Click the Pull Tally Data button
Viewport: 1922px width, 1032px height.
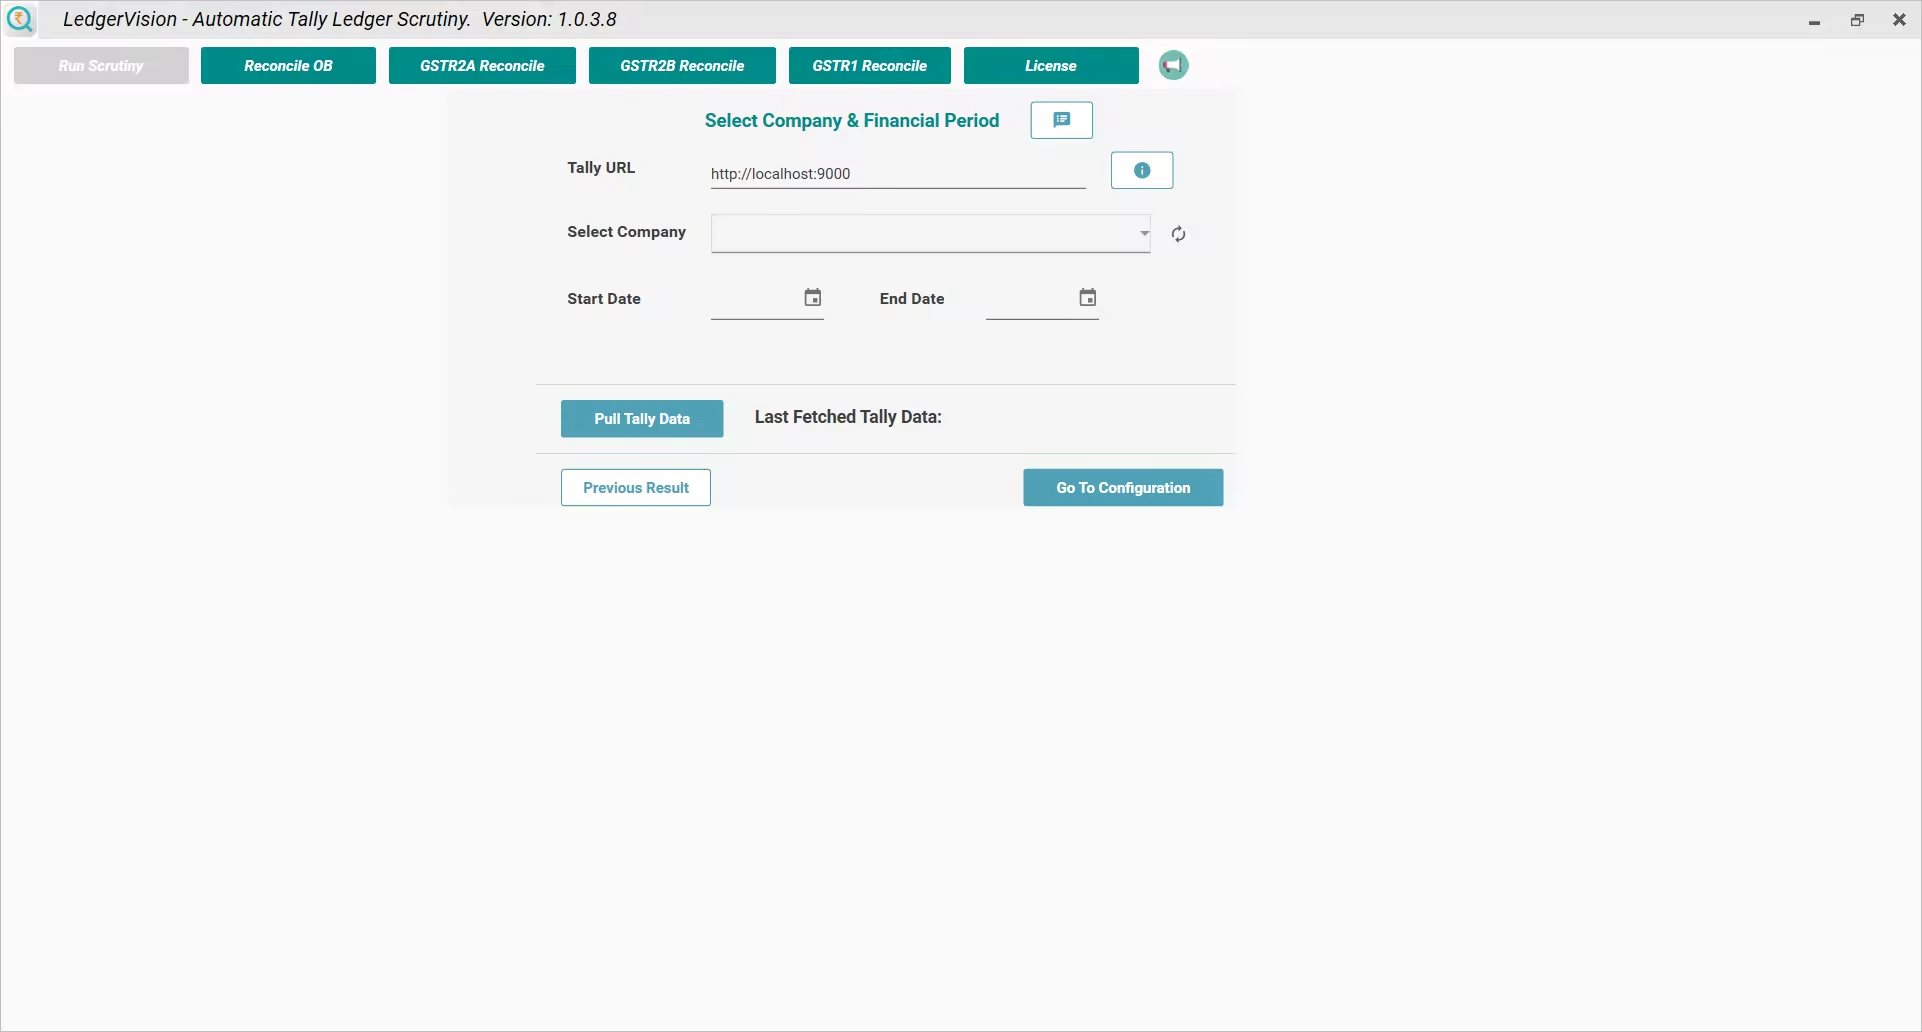point(642,419)
